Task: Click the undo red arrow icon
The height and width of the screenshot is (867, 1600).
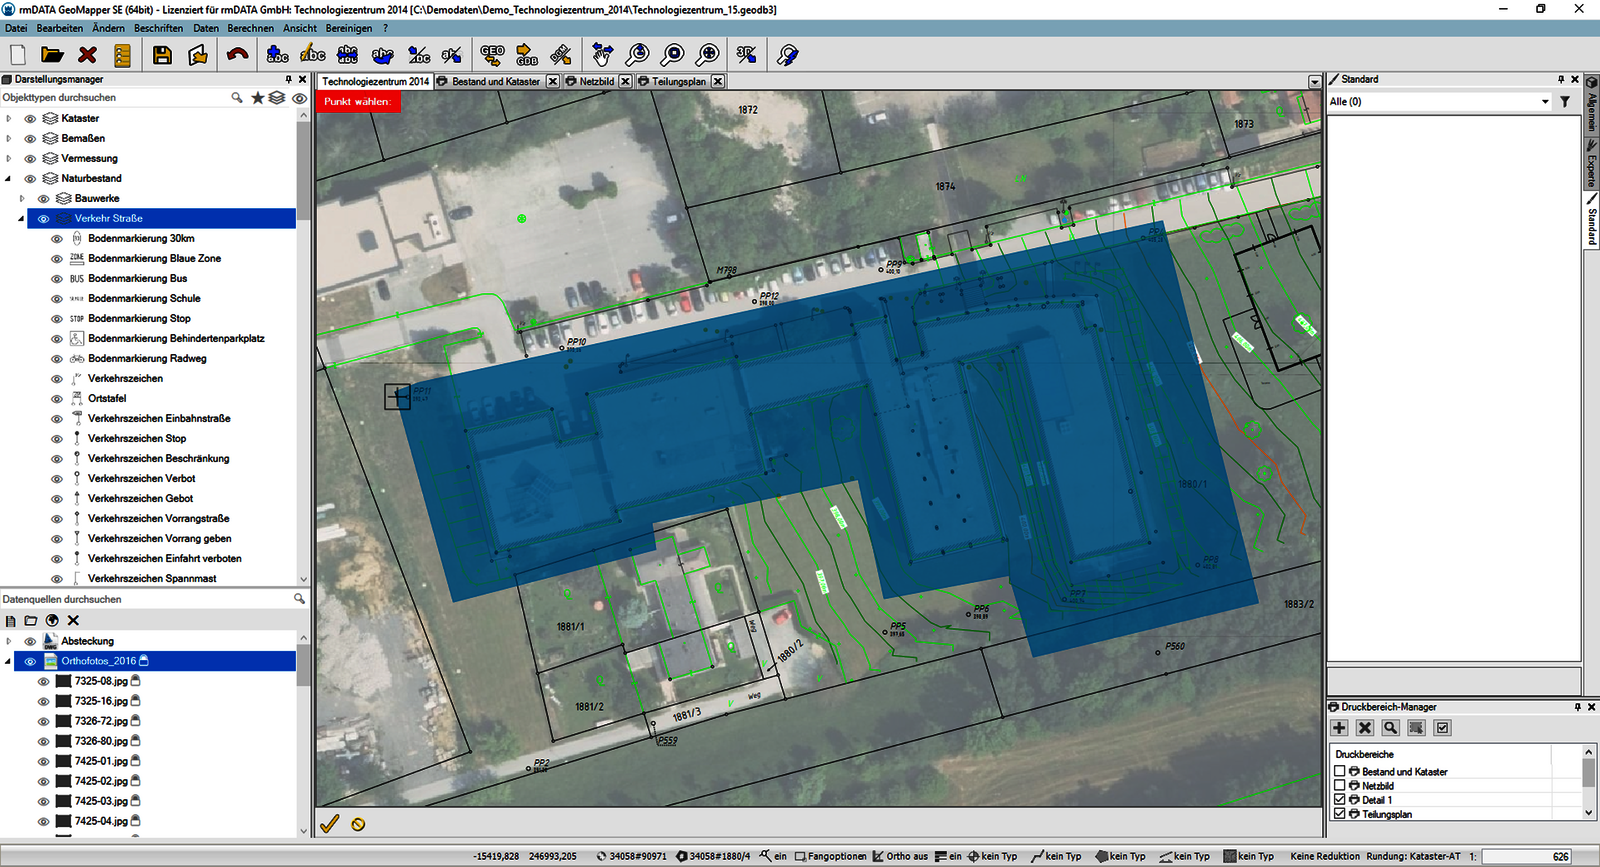Action: (x=237, y=55)
